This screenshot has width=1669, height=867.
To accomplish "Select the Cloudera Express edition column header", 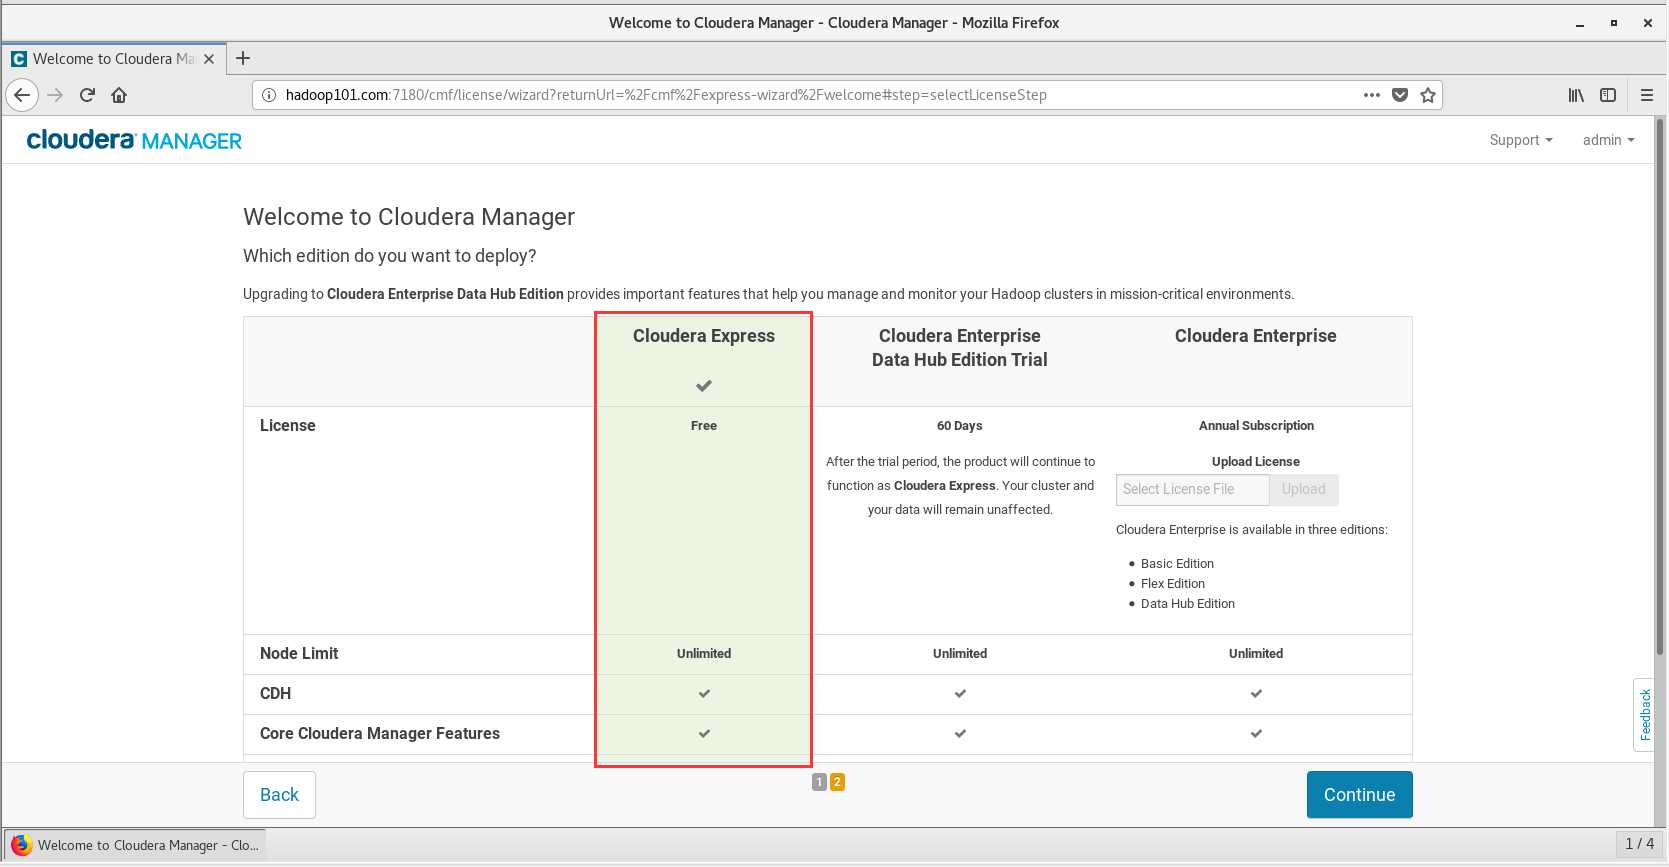I will point(704,336).
